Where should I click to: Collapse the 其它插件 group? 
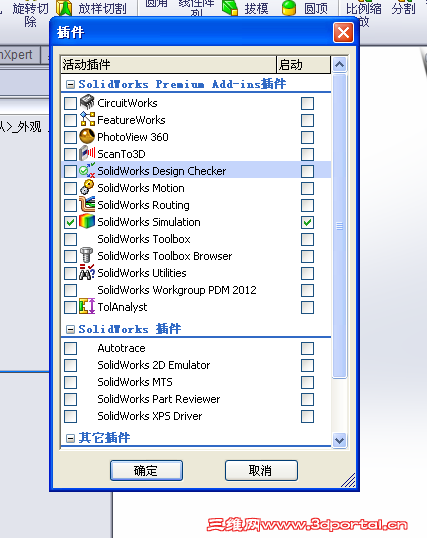point(70,438)
